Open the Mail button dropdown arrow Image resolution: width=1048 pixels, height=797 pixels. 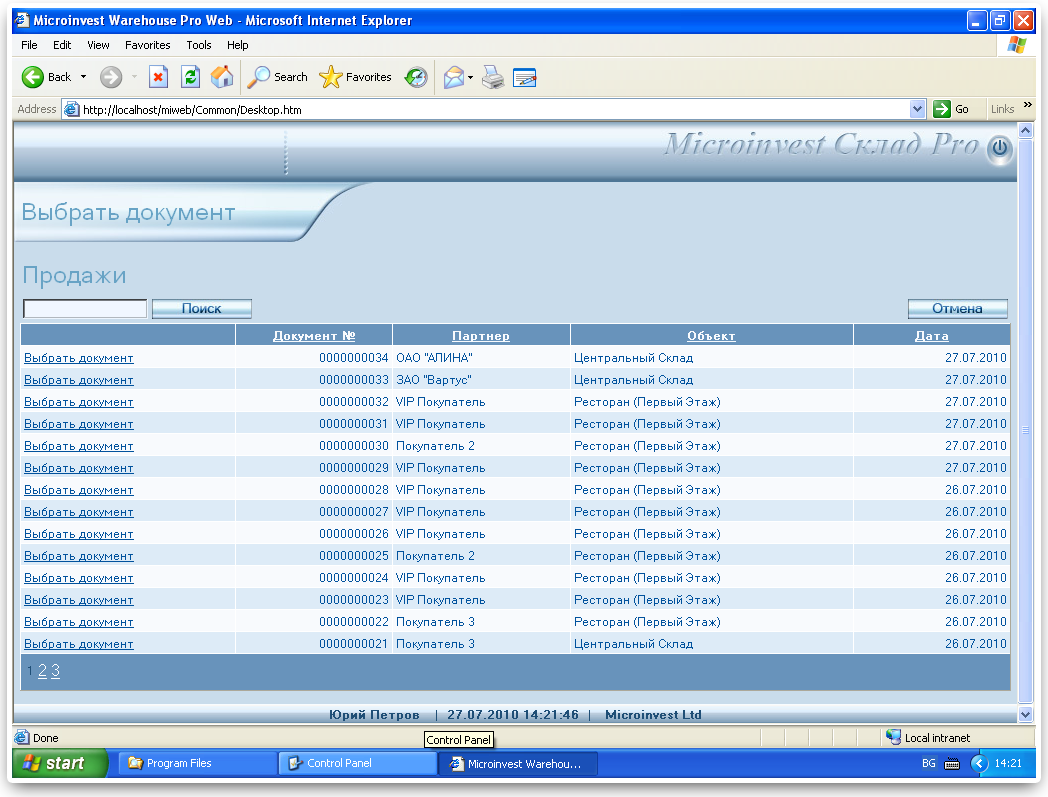471,77
